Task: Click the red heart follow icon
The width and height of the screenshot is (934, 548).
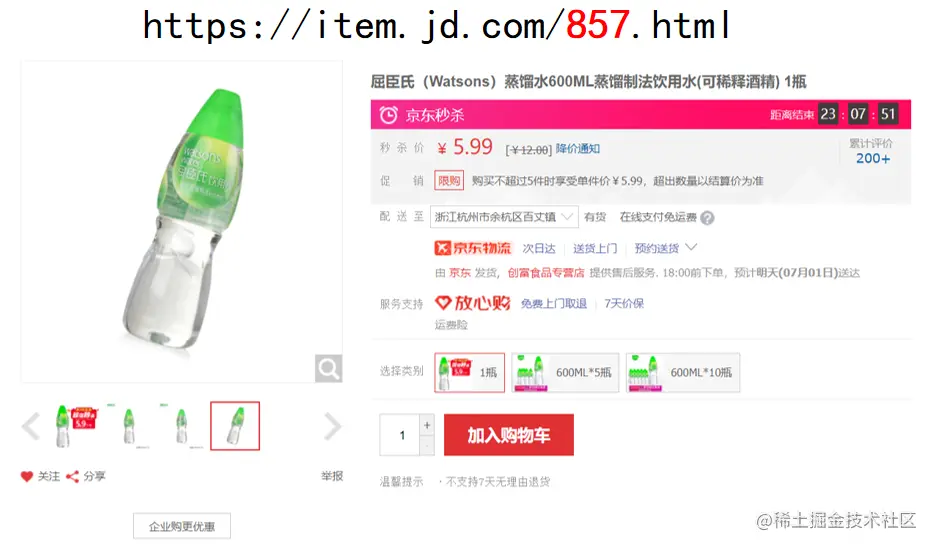Action: [27, 477]
